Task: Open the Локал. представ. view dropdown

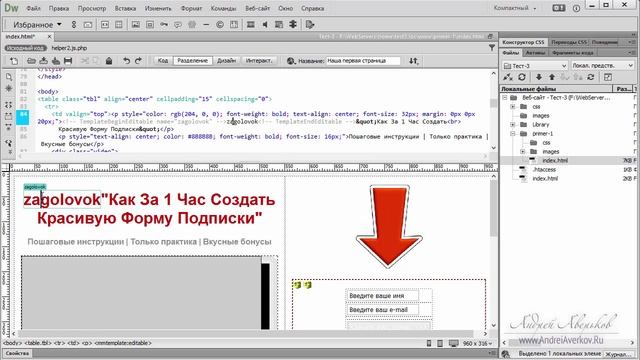Action: click(602, 66)
